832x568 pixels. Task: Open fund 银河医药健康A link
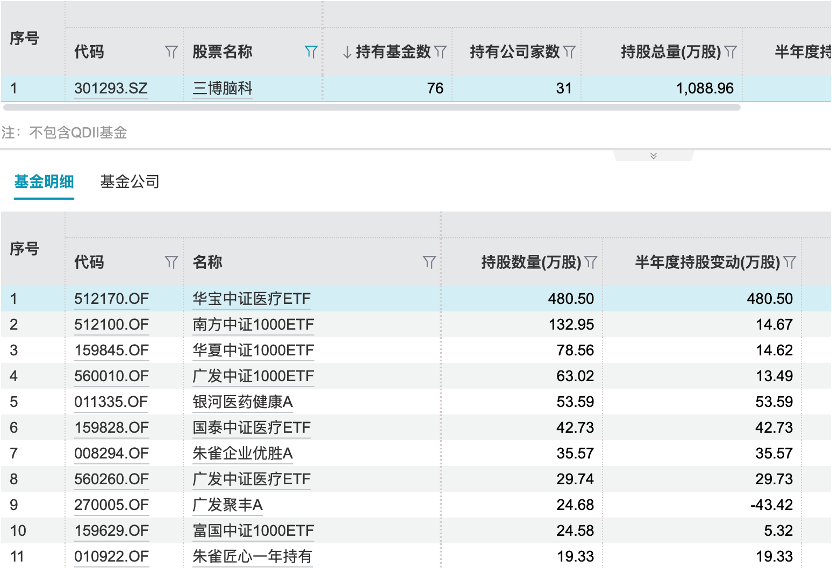[243, 401]
